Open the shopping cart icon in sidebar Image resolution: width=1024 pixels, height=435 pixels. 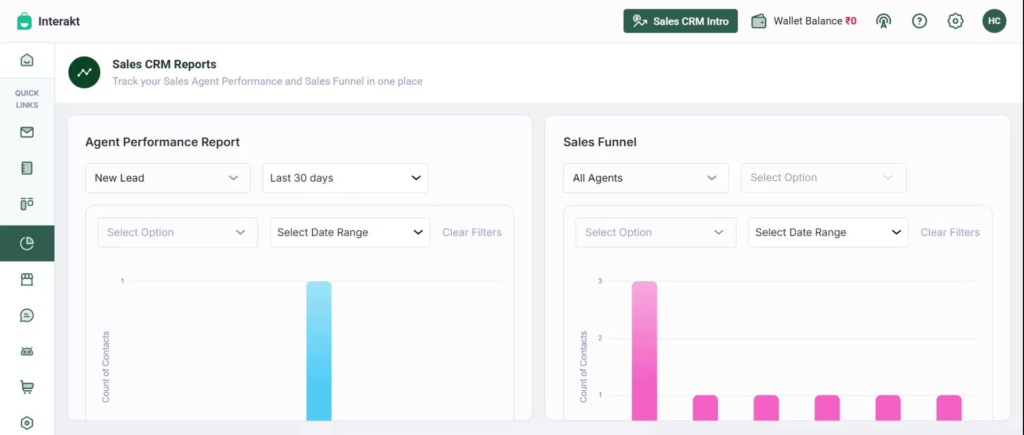point(27,387)
